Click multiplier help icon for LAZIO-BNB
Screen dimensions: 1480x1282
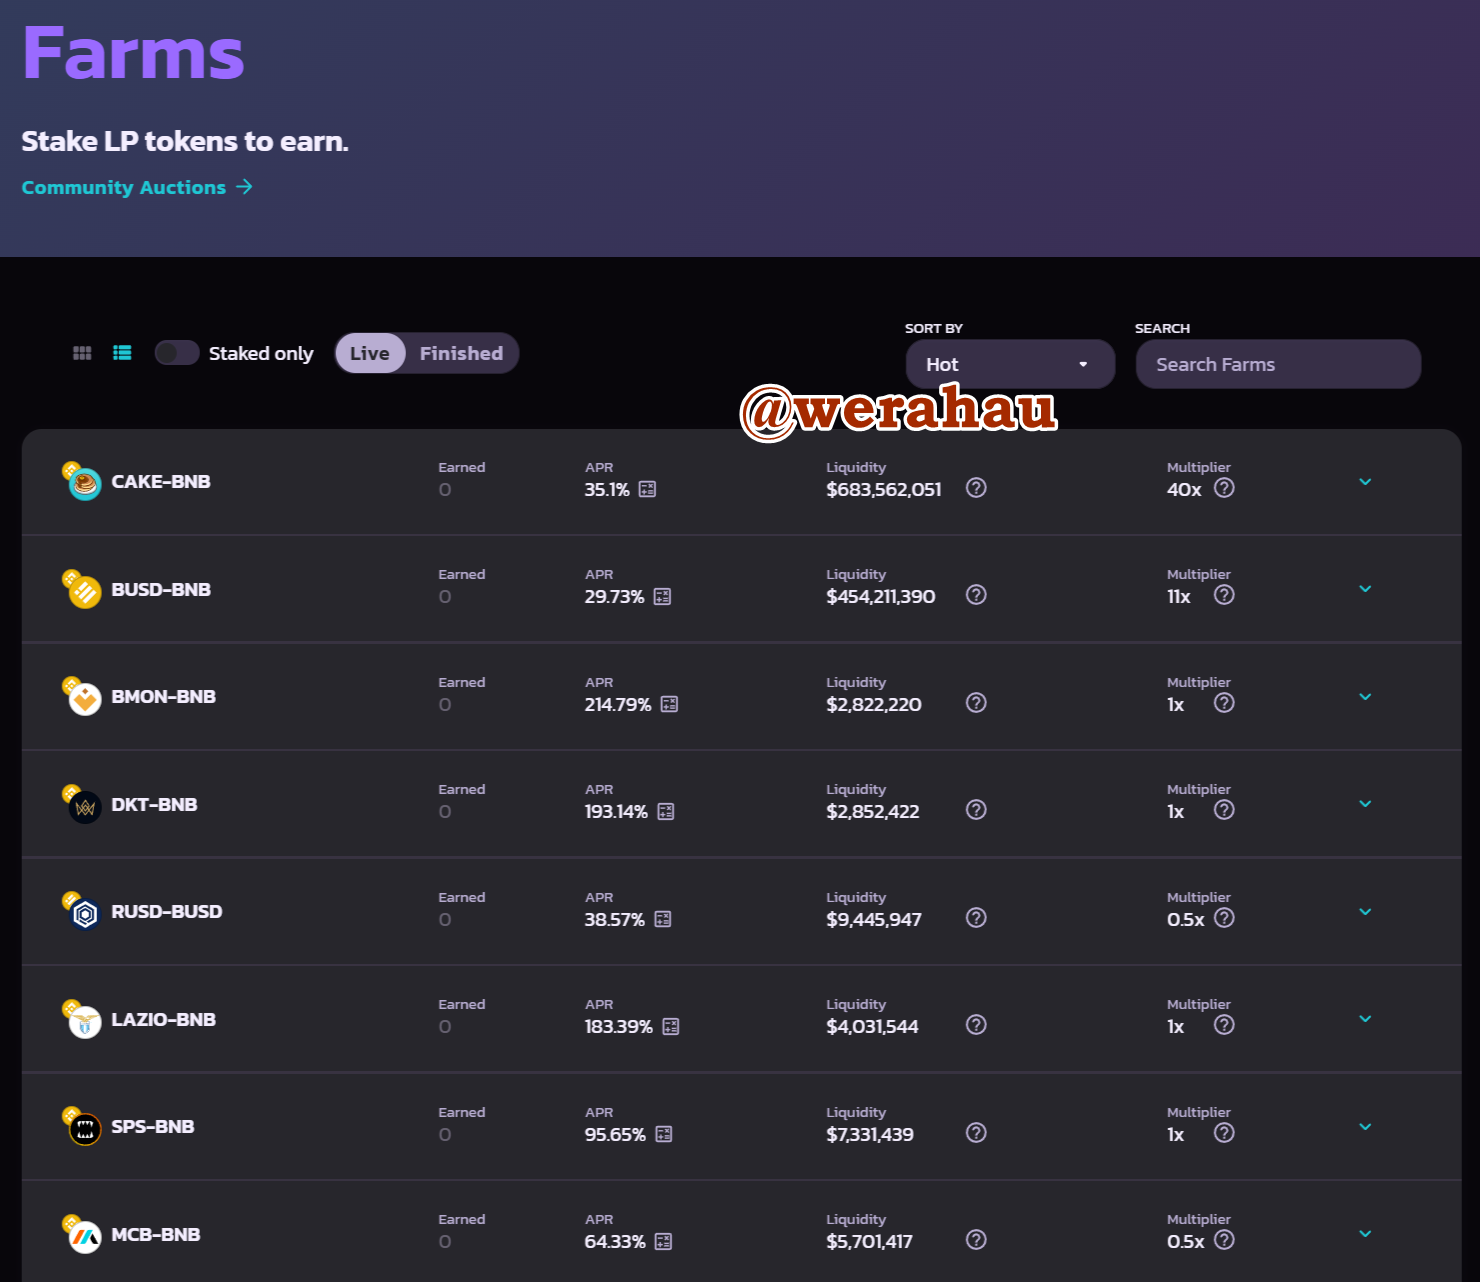[x=1224, y=1025]
